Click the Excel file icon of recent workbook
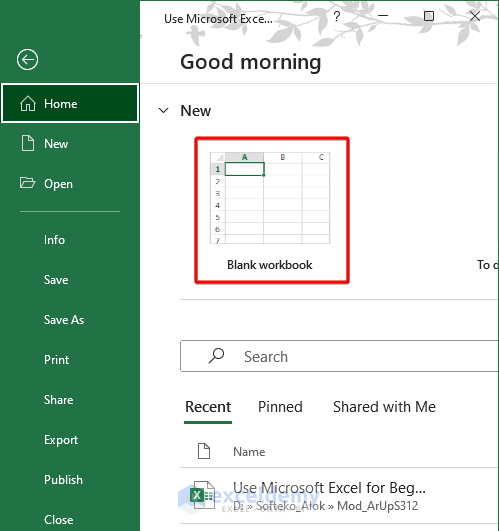The image size is (499, 531). (x=202, y=496)
